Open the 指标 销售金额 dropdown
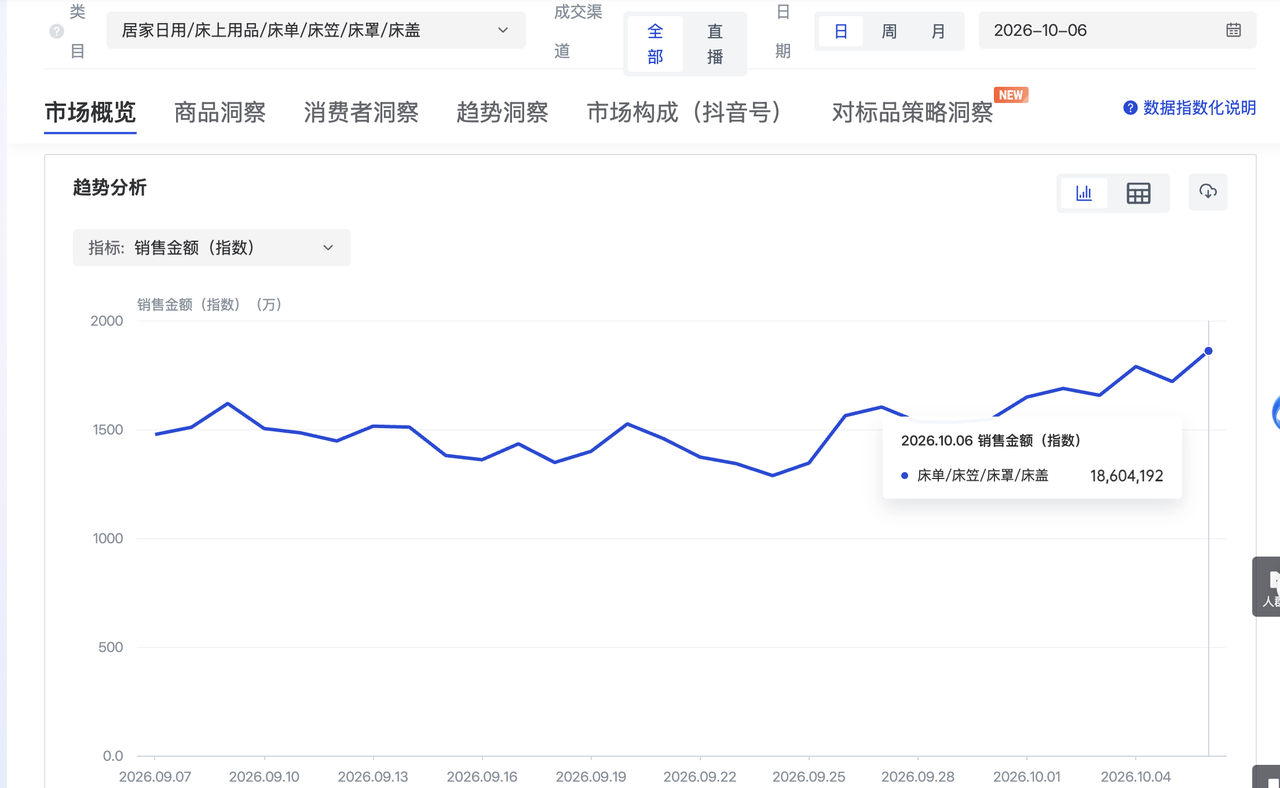The height and width of the screenshot is (788, 1280). click(x=212, y=248)
